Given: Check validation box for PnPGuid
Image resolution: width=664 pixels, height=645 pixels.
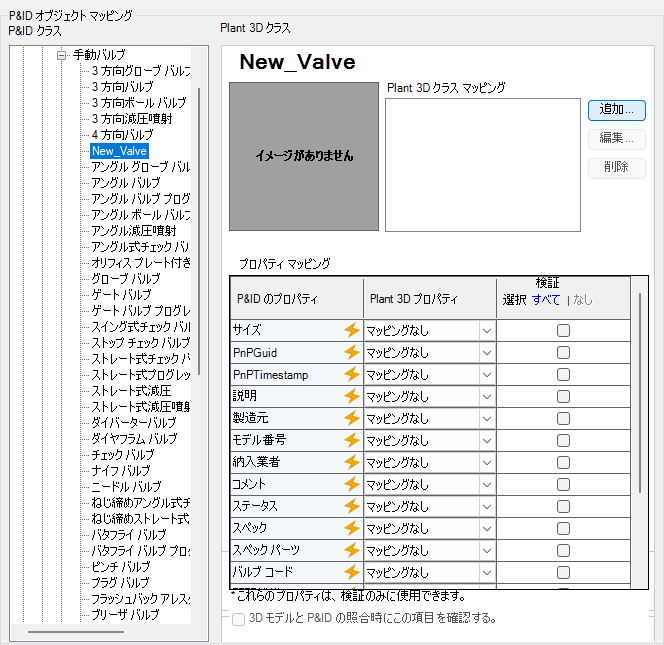Looking at the screenshot, I should 563,352.
